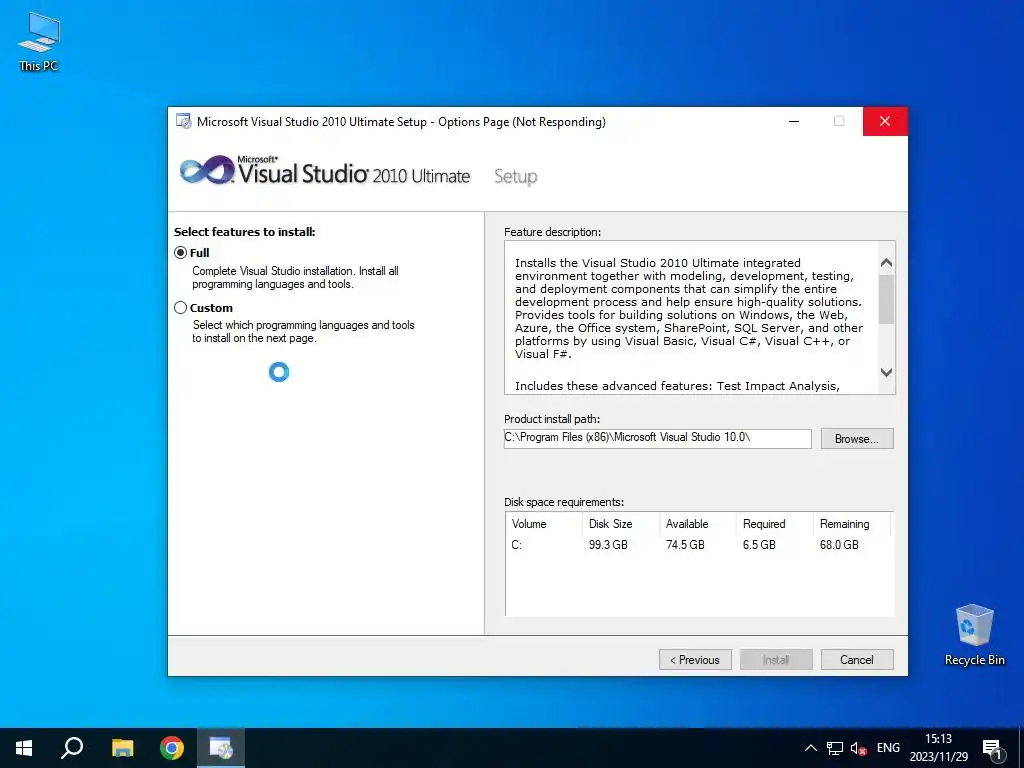
Task: Click the Remaining column header
Action: 852,524
